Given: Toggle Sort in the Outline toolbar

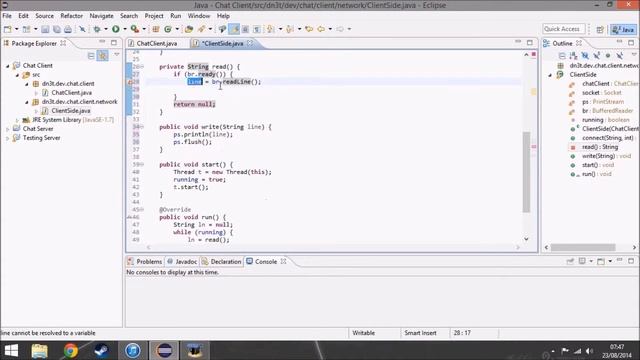Looking at the screenshot, I should tap(573, 55).
